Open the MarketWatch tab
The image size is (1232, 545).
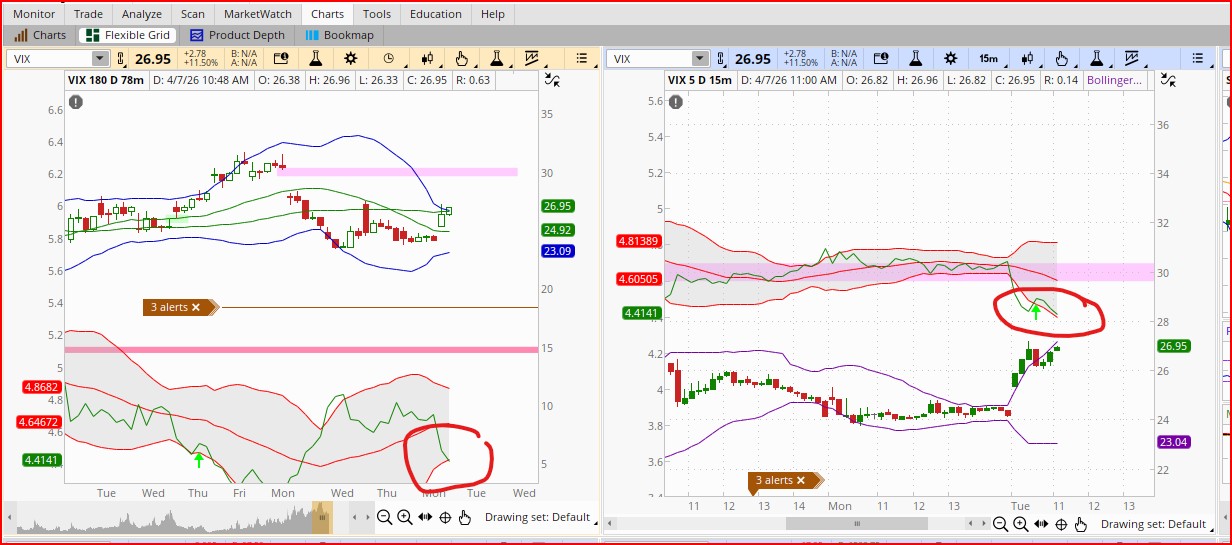[257, 14]
